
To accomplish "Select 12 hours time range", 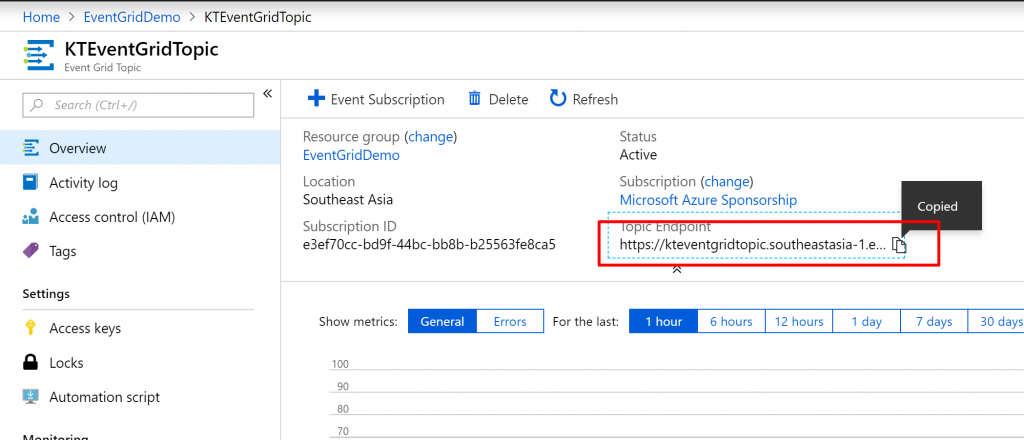I will 799,321.
